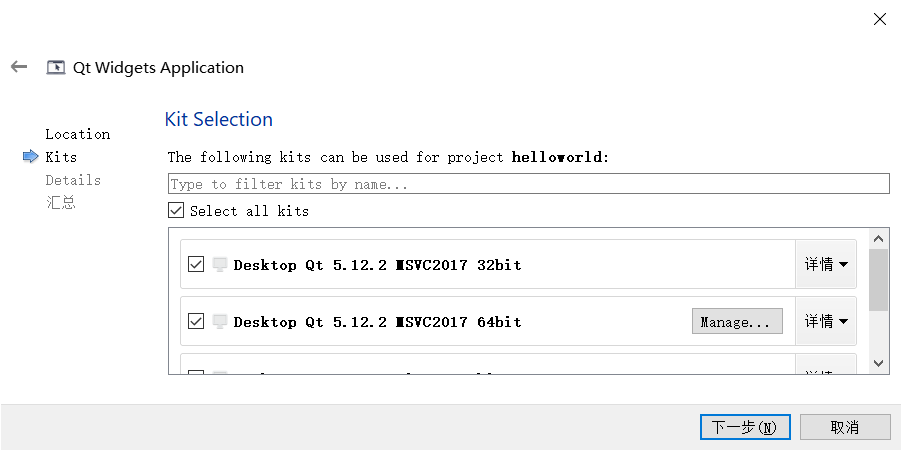The height and width of the screenshot is (451, 902).
Task: Focus the filter kits by name field
Action: pos(529,184)
